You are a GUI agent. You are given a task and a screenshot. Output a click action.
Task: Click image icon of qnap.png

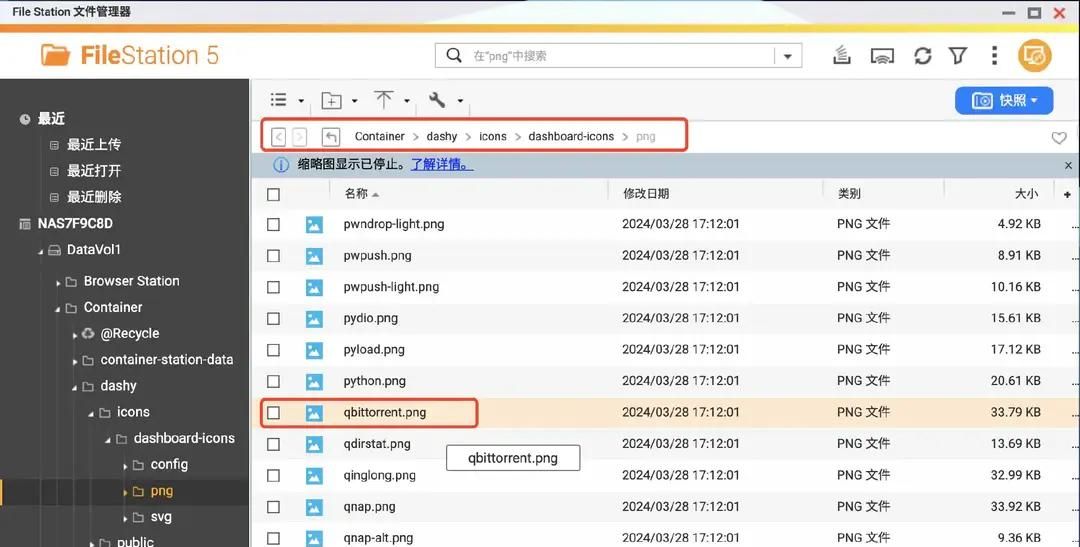coord(314,507)
